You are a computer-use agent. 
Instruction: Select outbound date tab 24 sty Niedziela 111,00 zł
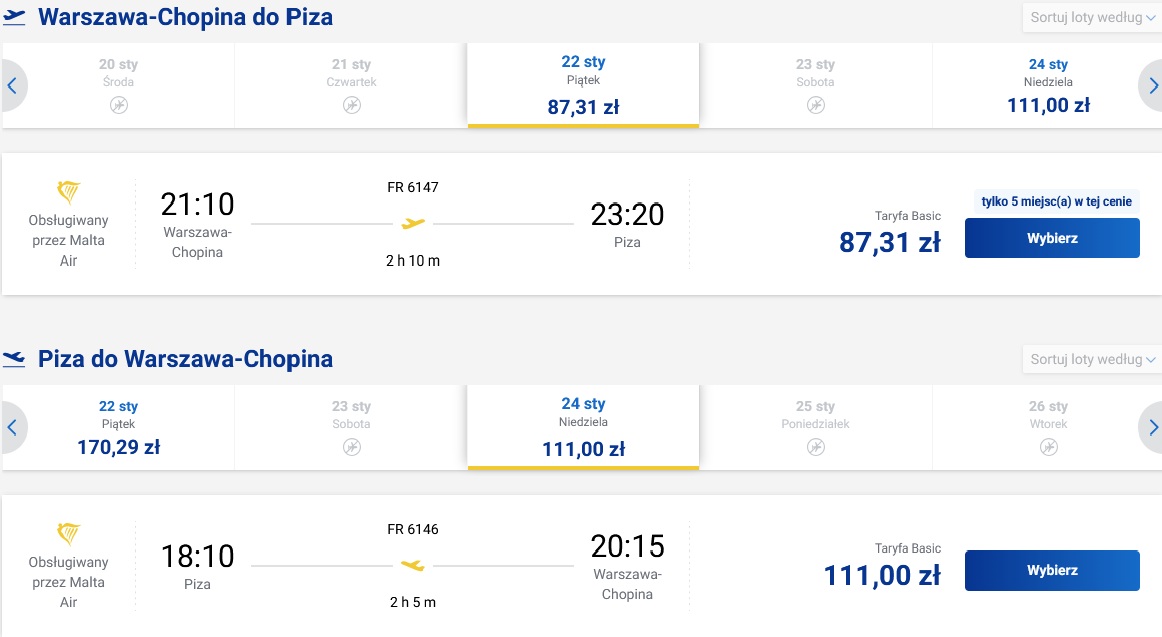[1048, 85]
